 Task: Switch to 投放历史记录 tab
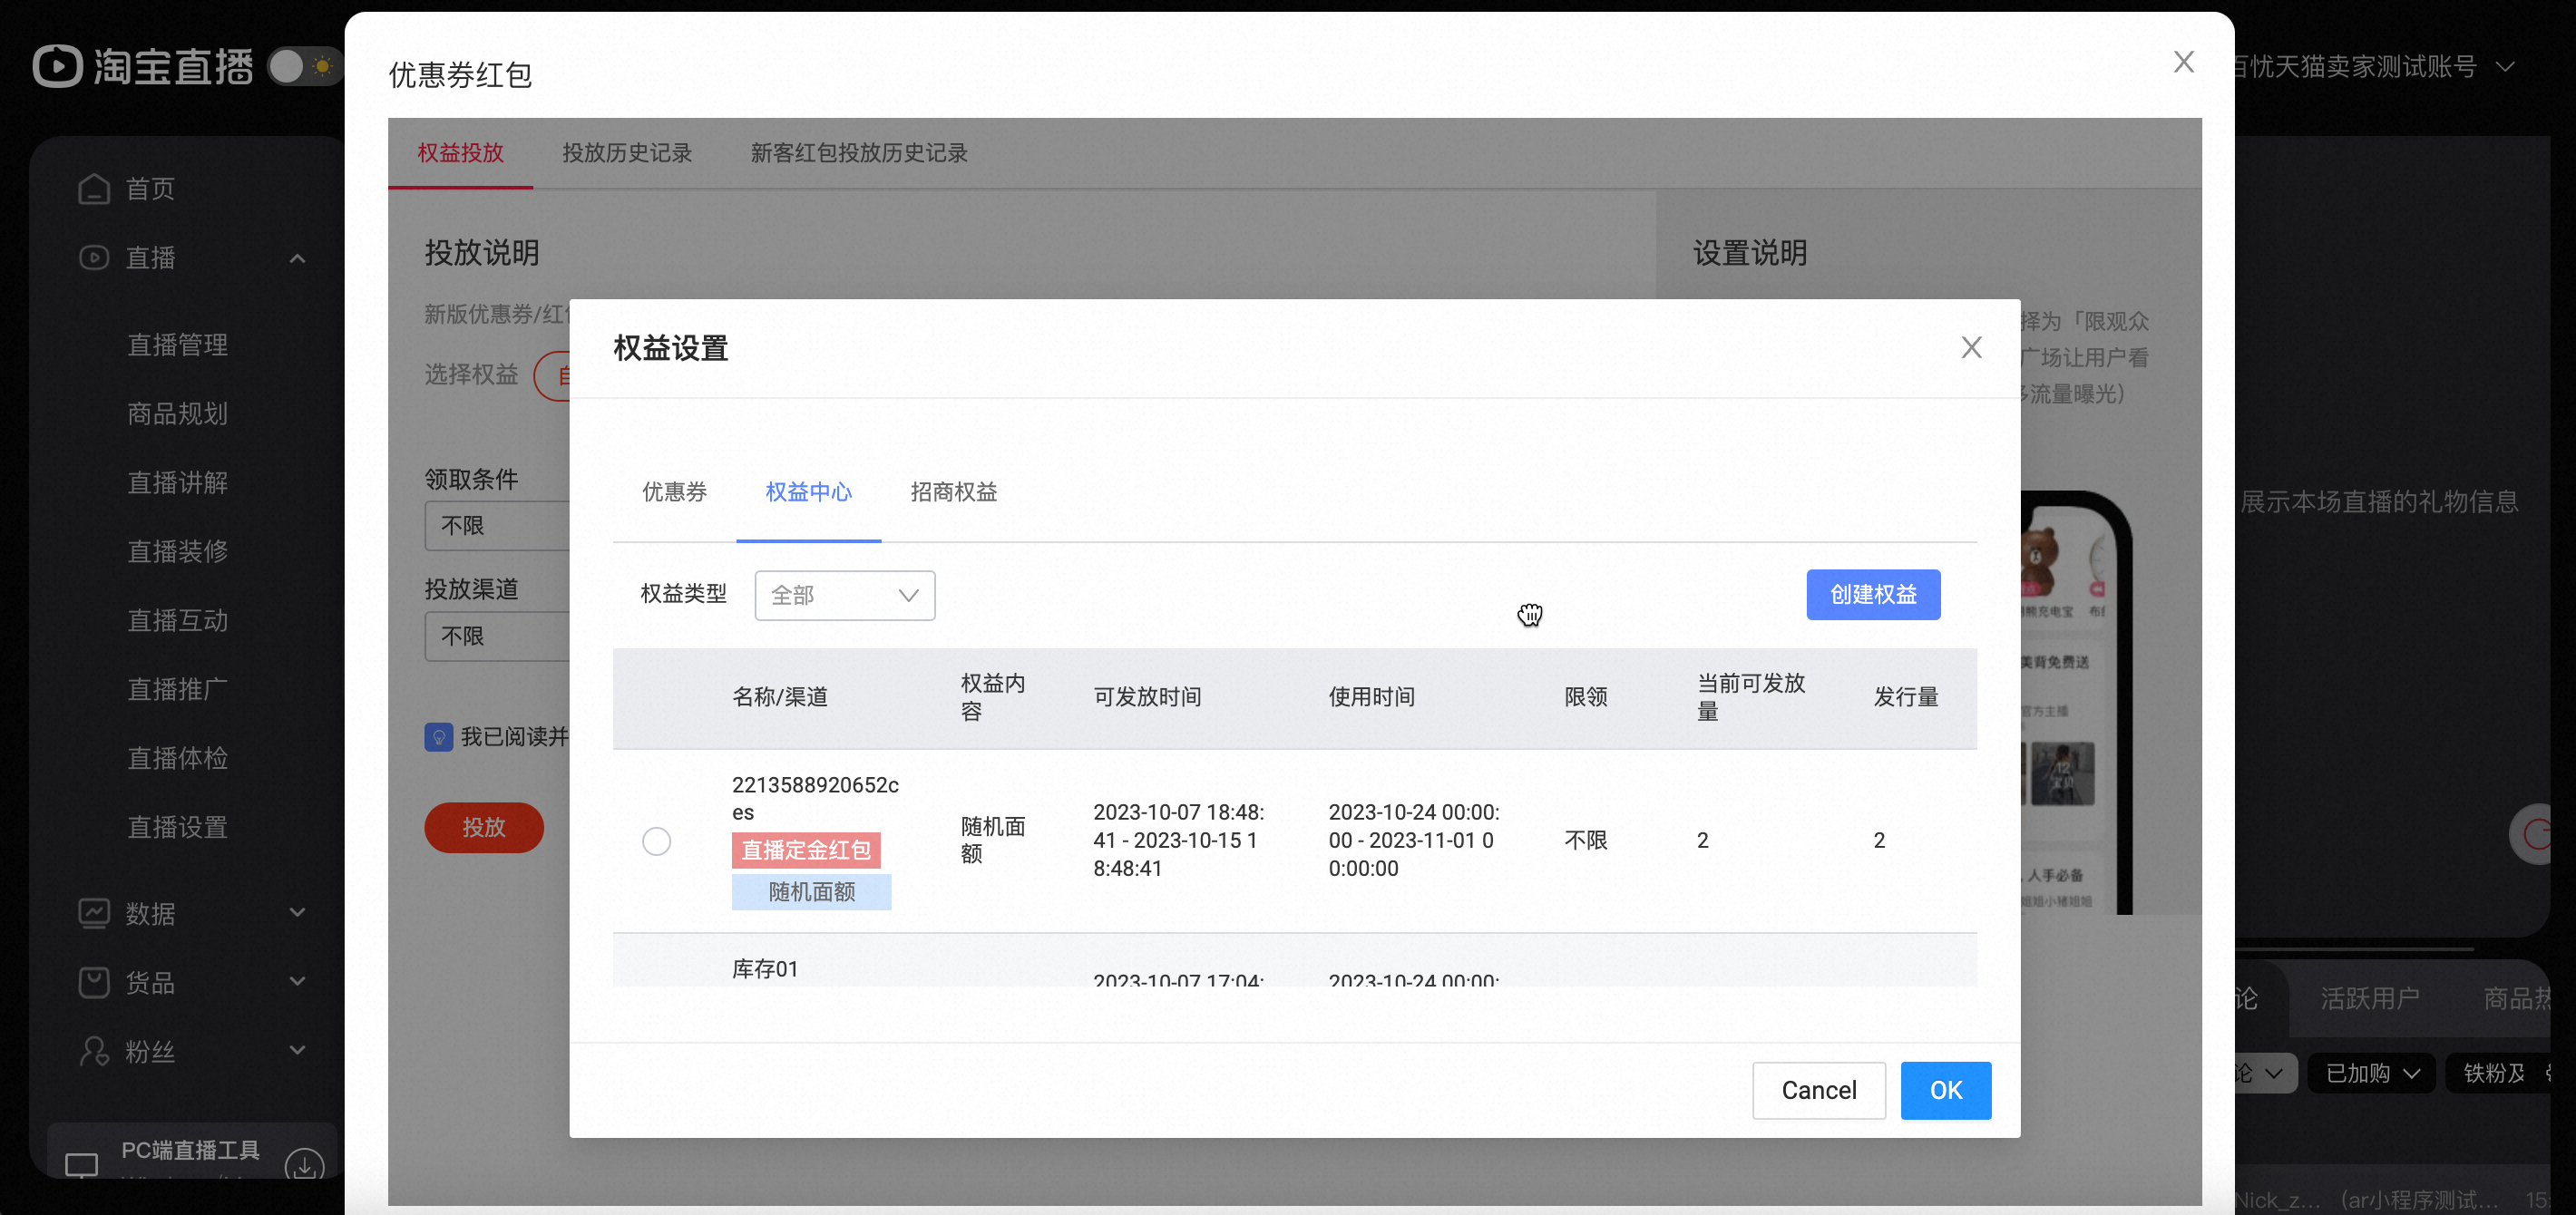[627, 153]
